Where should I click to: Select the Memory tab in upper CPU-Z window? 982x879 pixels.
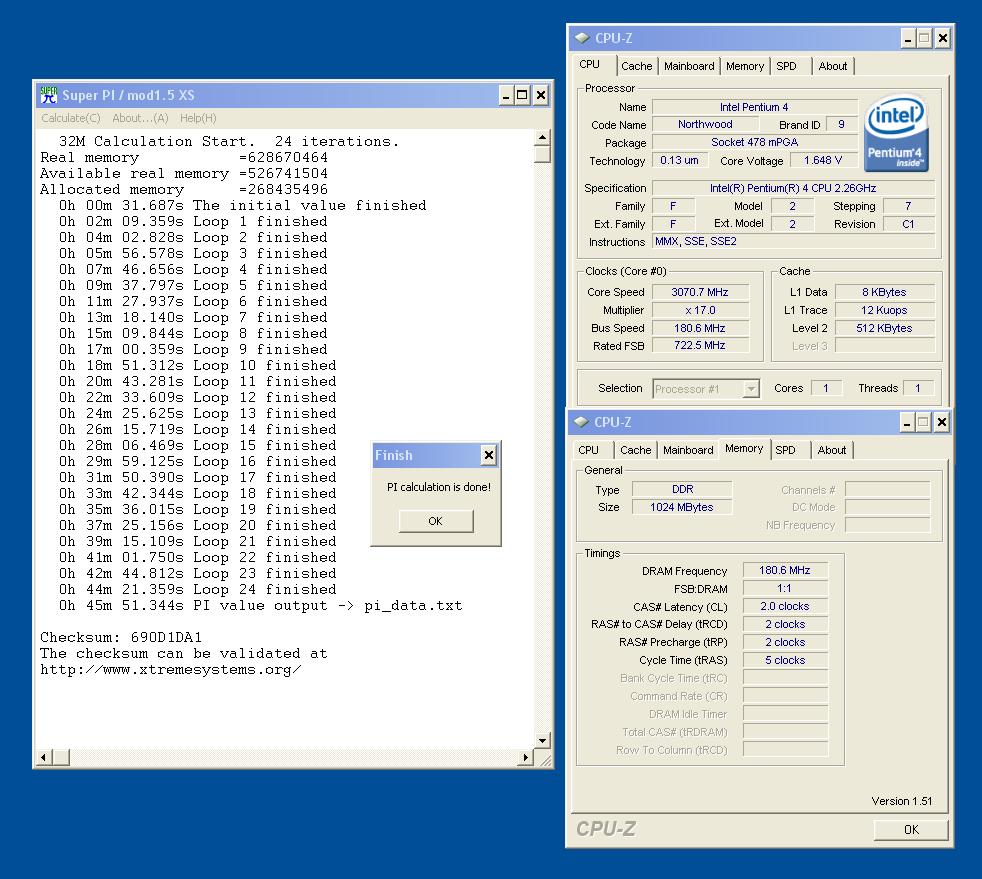pos(745,66)
